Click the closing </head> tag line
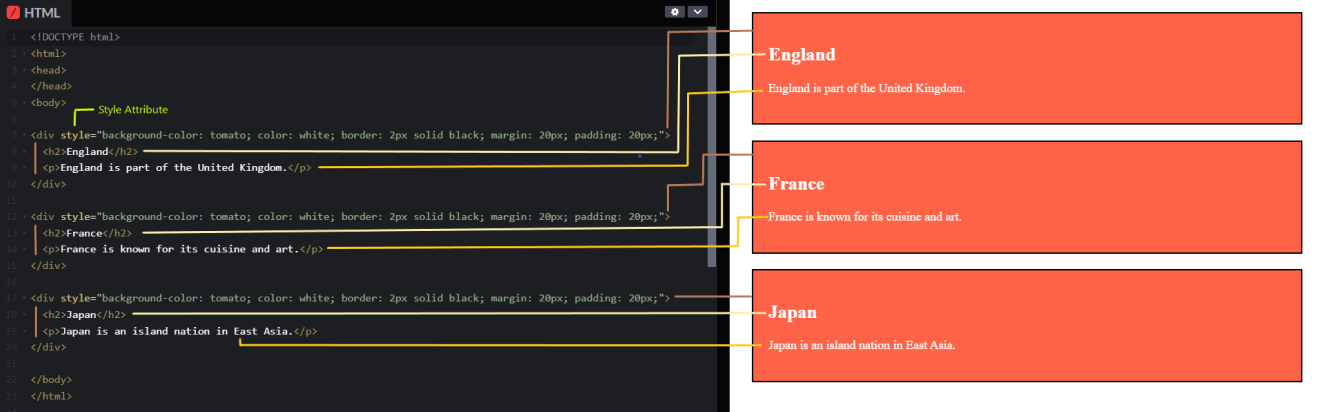The width and height of the screenshot is (1317, 412). coord(51,86)
